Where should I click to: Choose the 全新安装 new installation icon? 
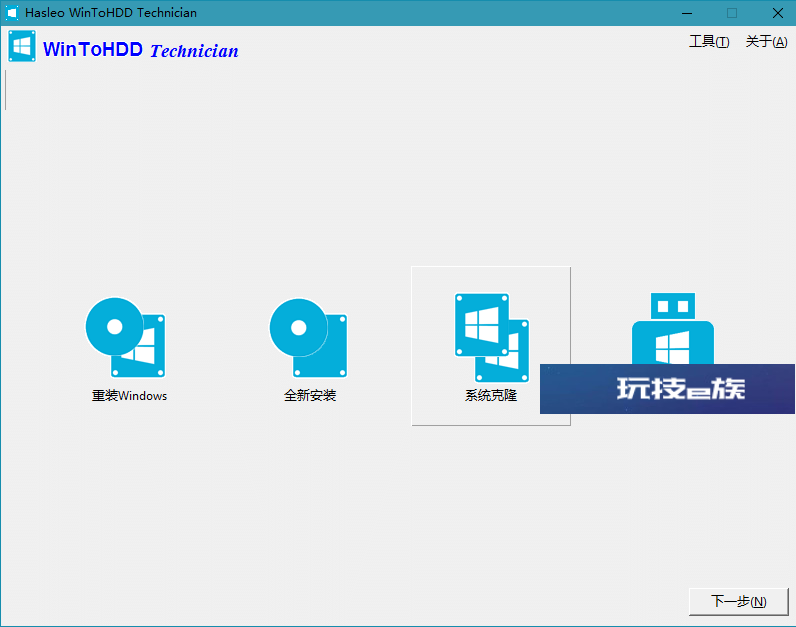click(308, 337)
